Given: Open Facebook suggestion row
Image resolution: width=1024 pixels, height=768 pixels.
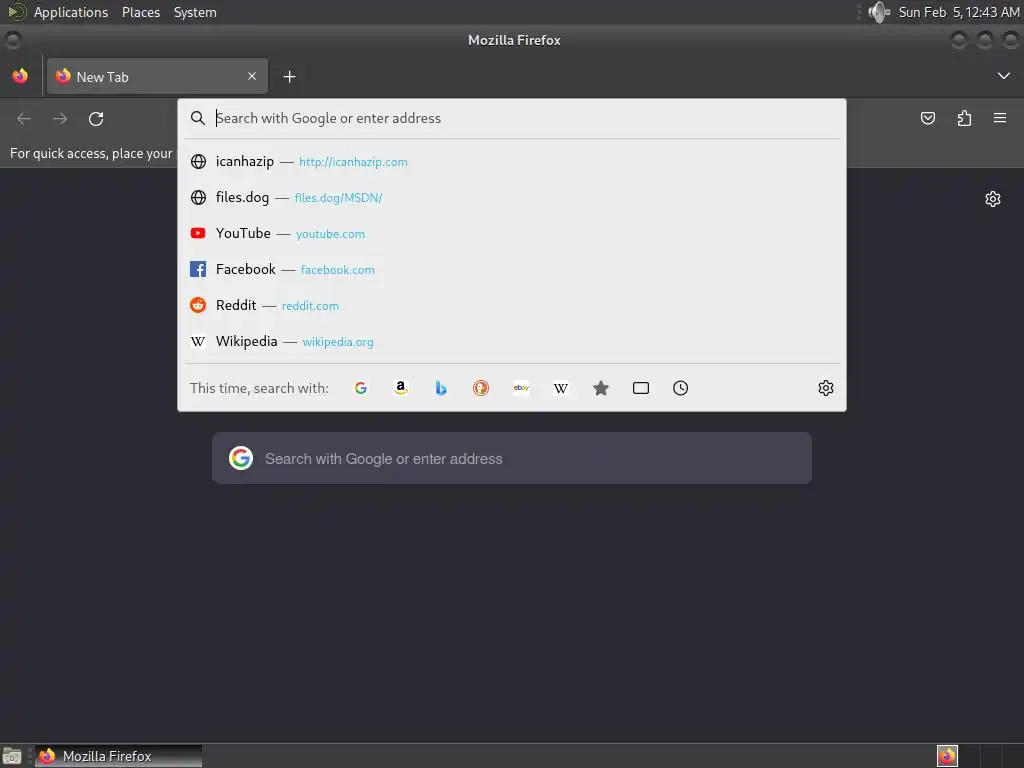Looking at the screenshot, I should click(x=512, y=269).
